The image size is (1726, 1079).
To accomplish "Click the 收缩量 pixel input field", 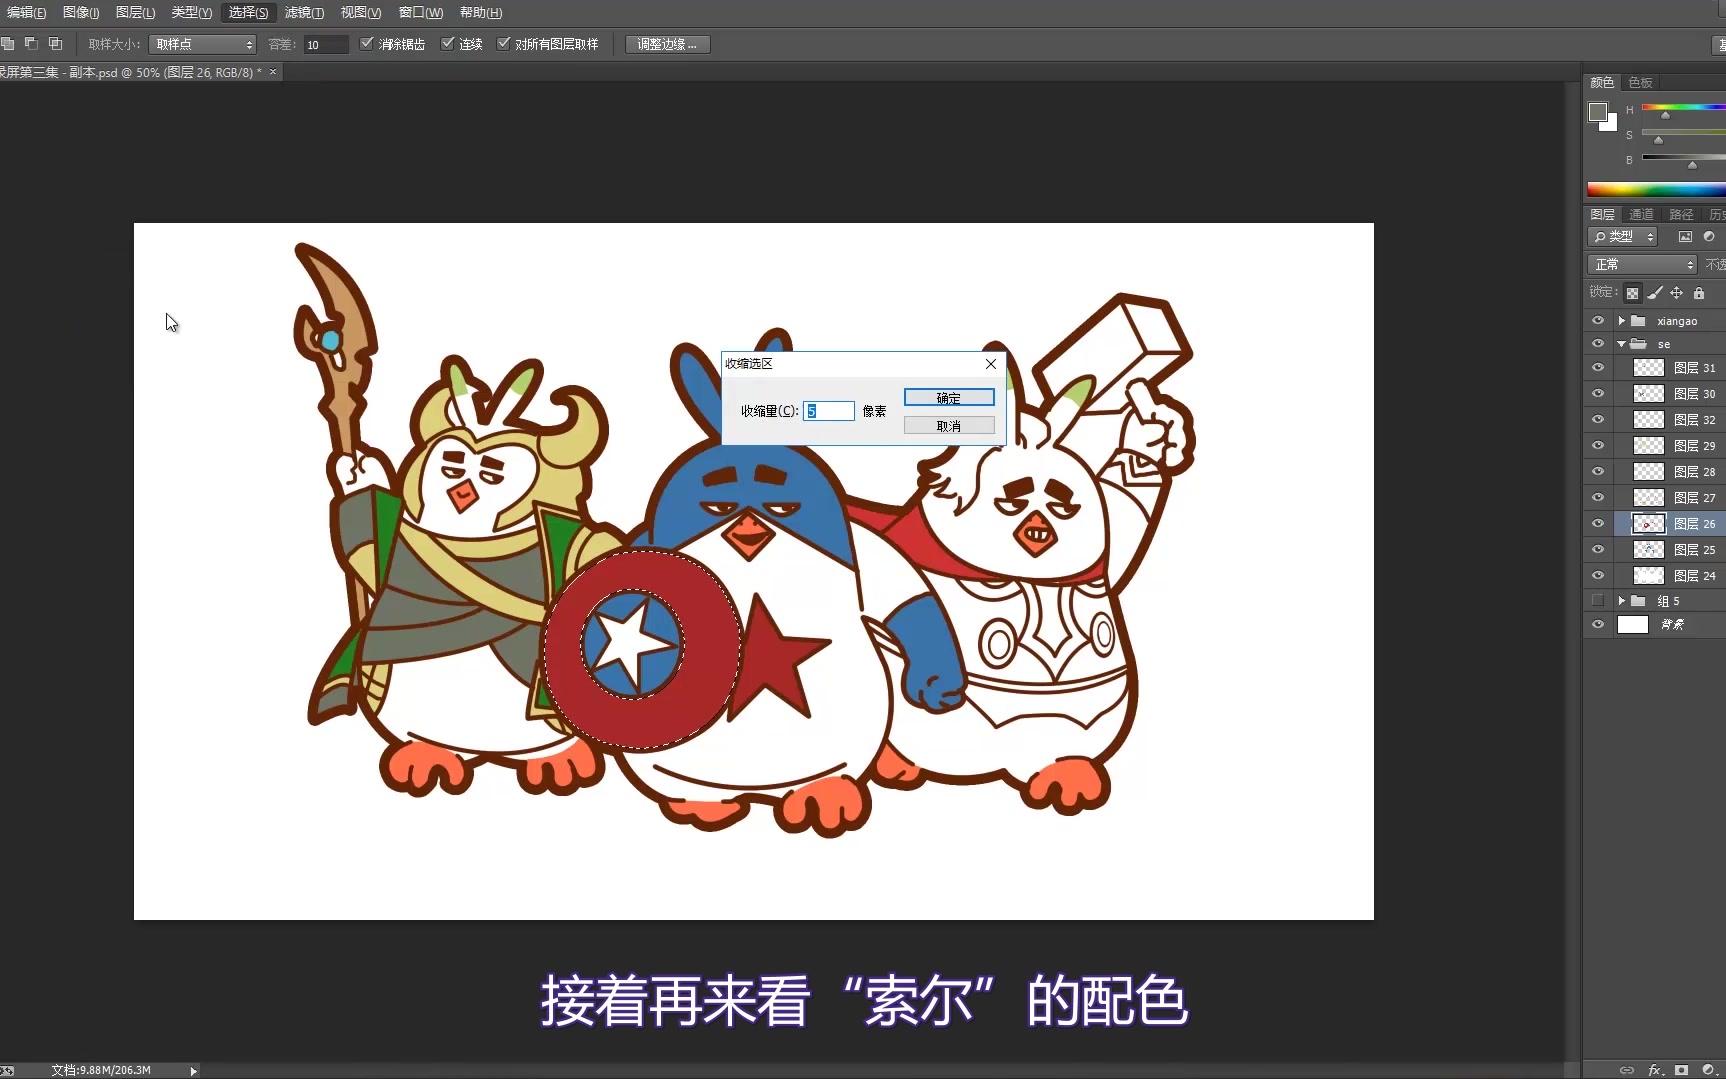I will click(x=828, y=411).
